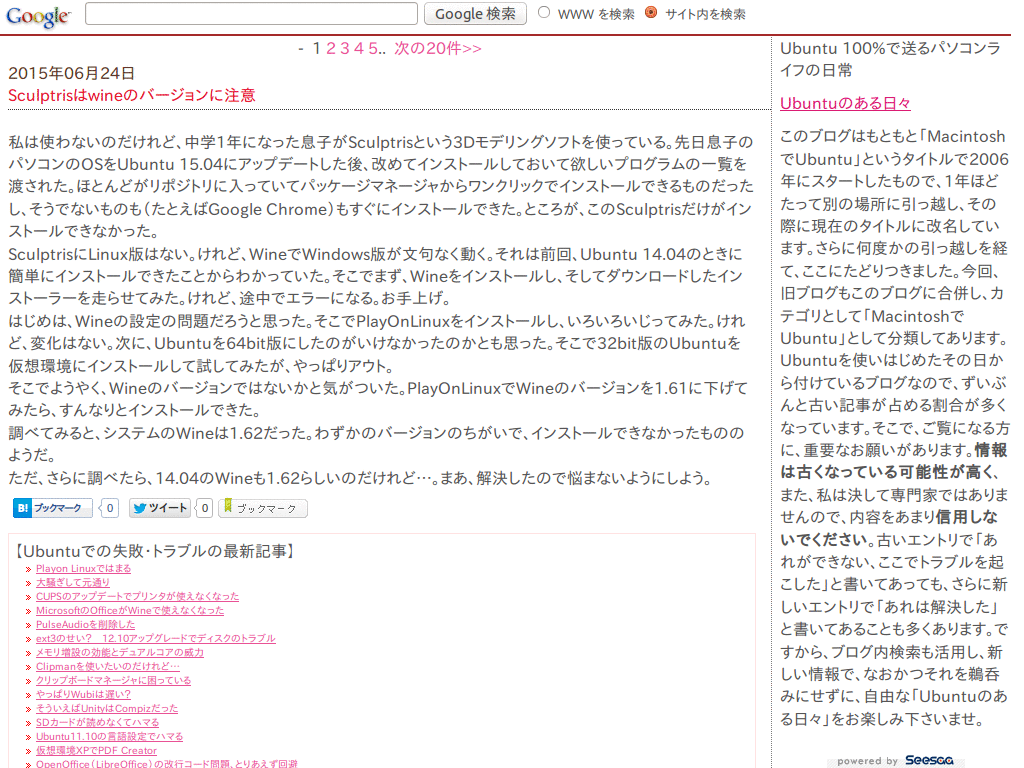Click current page number 1 in pagination
This screenshot has height=768, width=1024.
317,48
